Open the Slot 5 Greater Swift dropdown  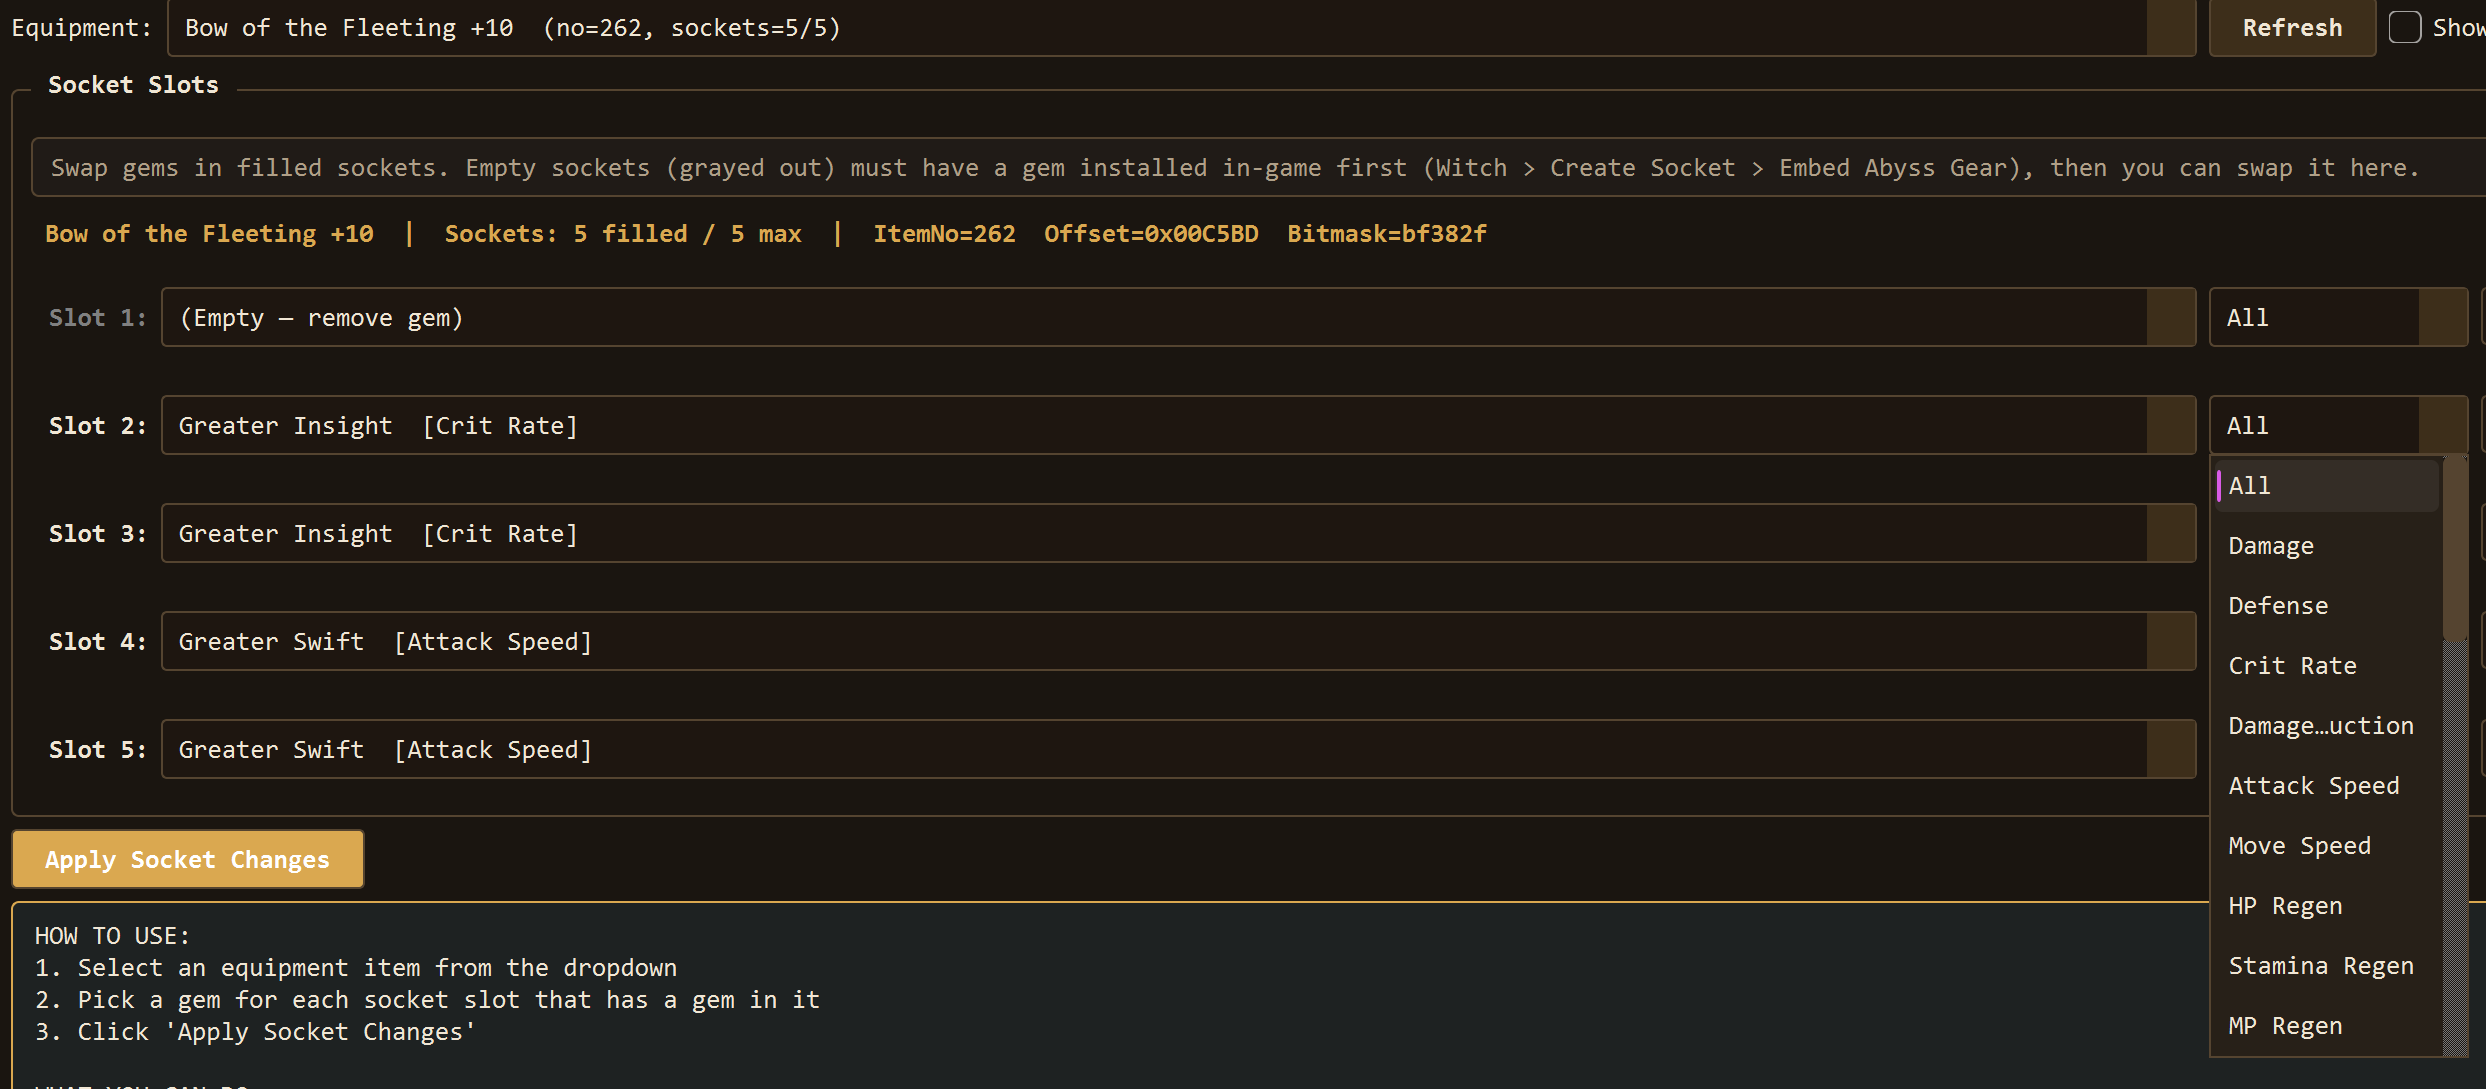click(x=2170, y=750)
